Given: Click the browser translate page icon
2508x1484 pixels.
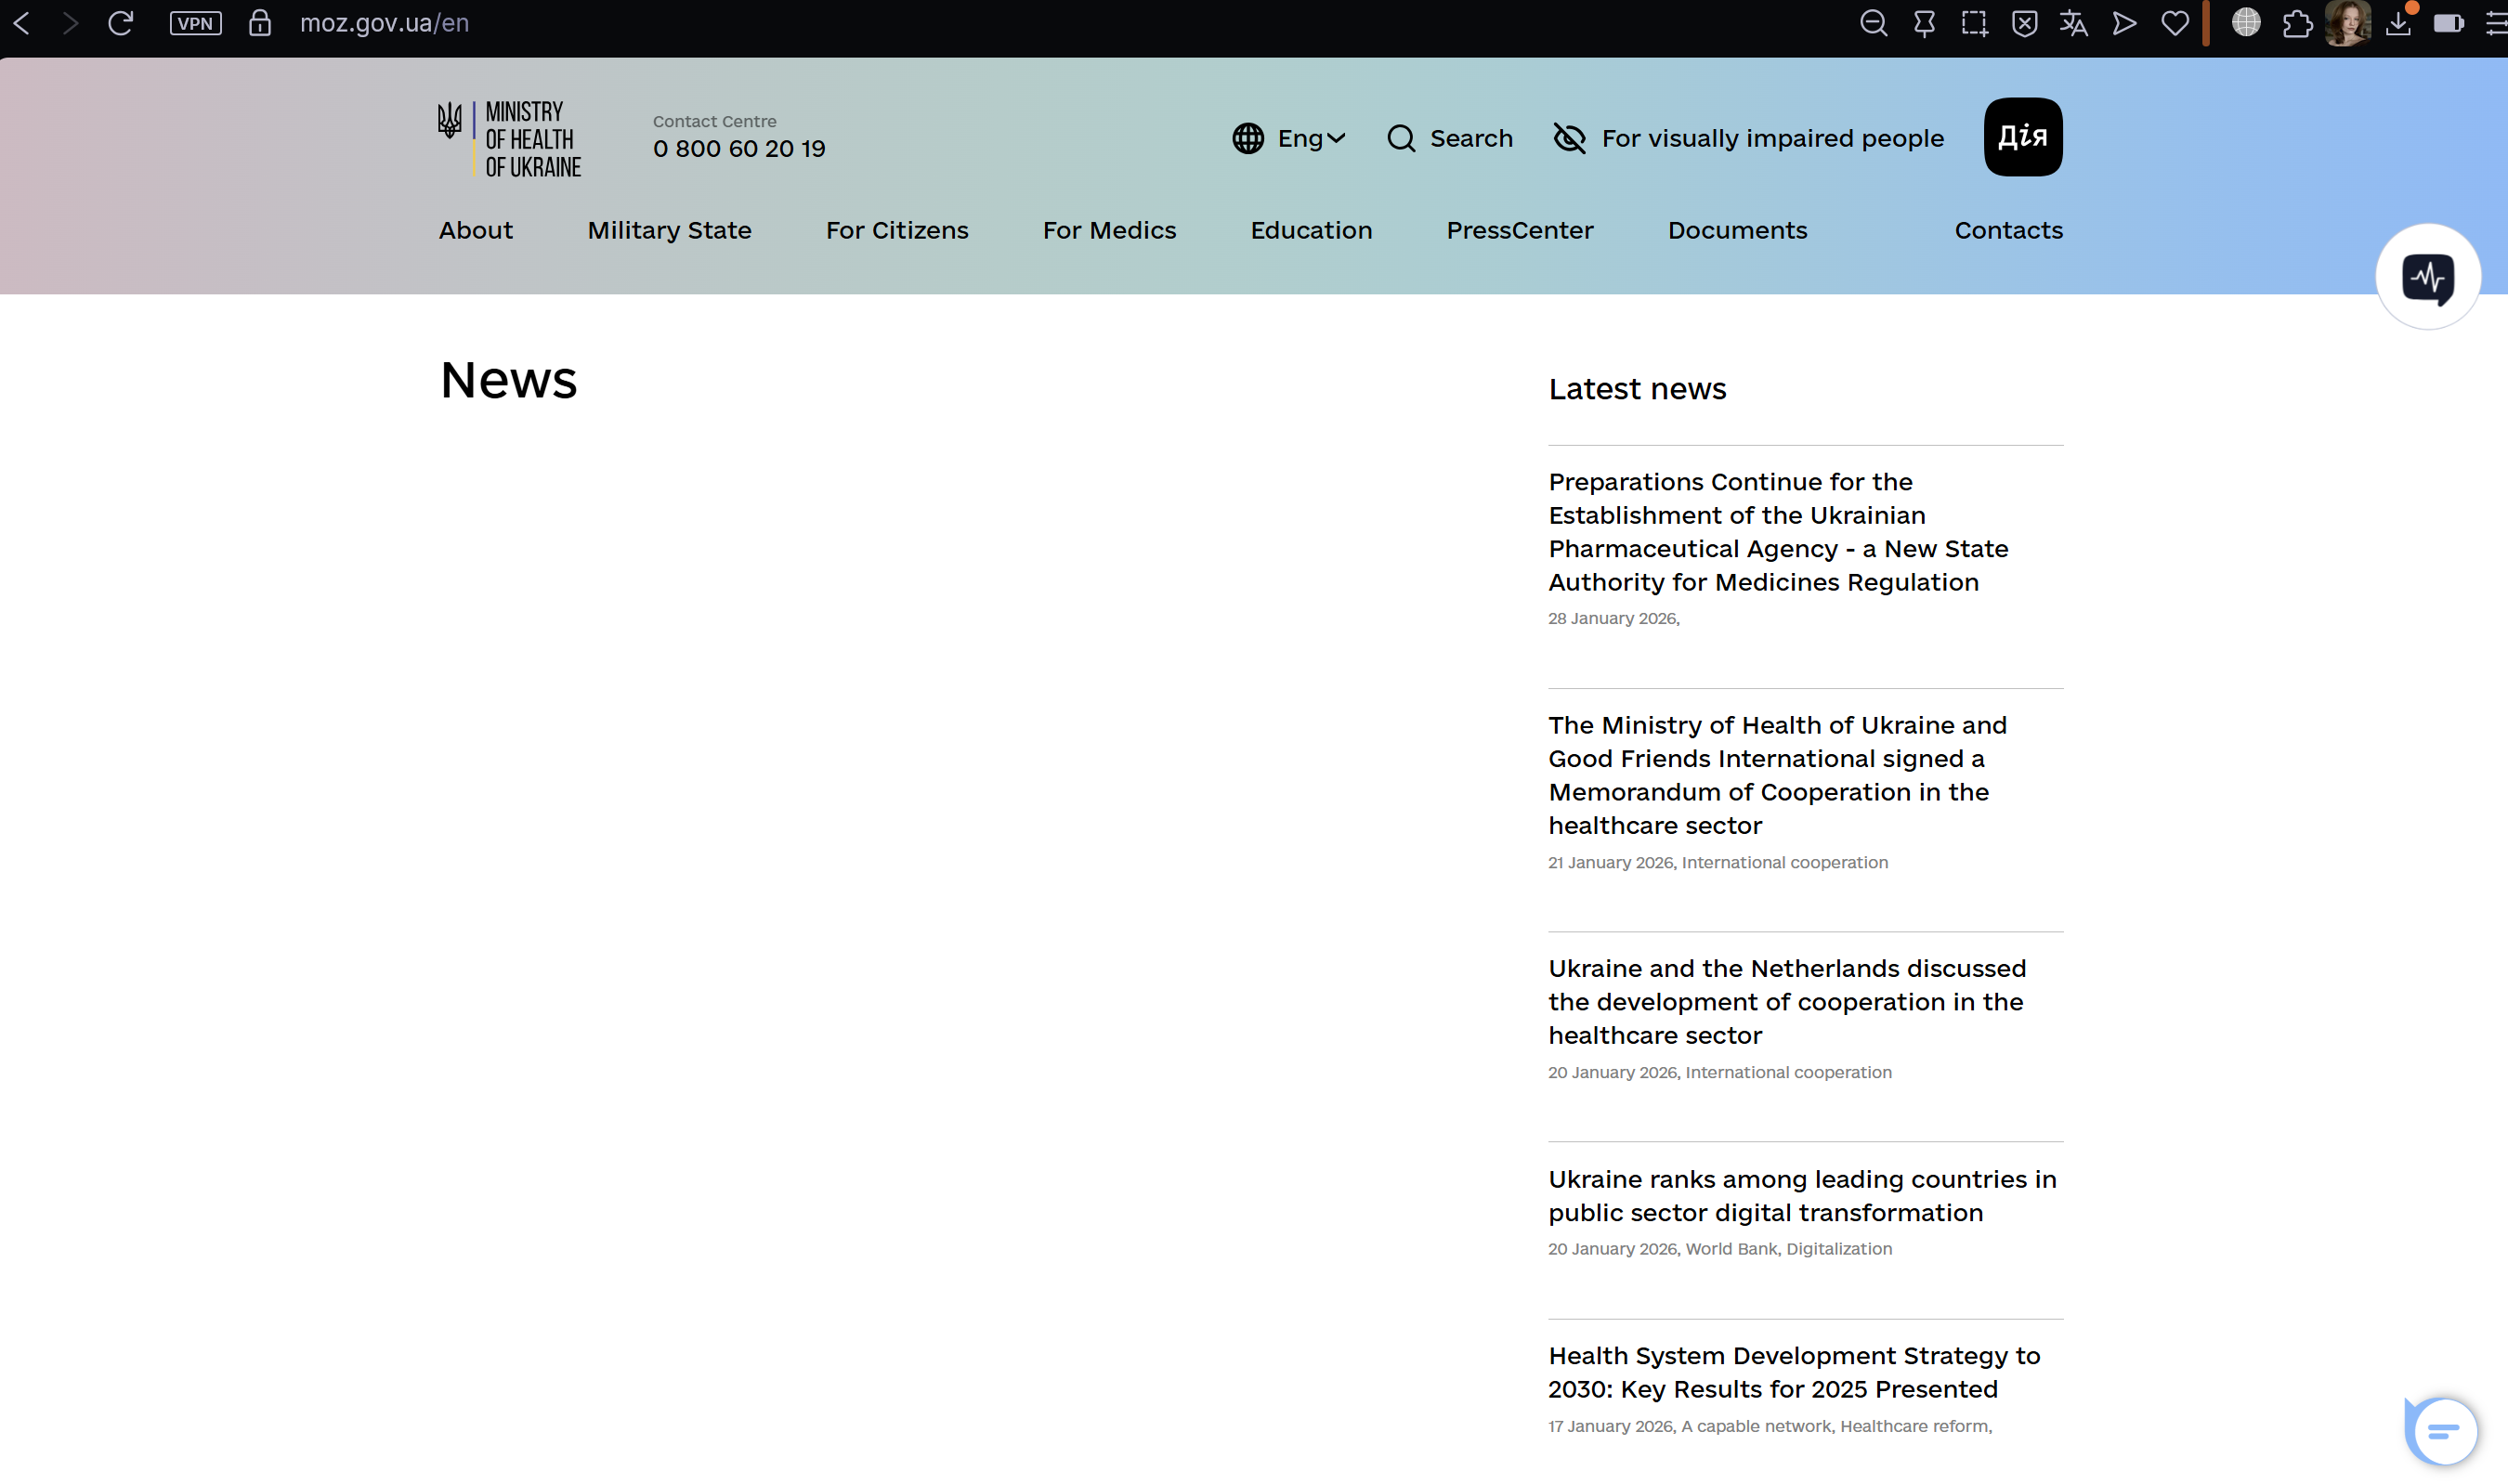Looking at the screenshot, I should click(2073, 23).
